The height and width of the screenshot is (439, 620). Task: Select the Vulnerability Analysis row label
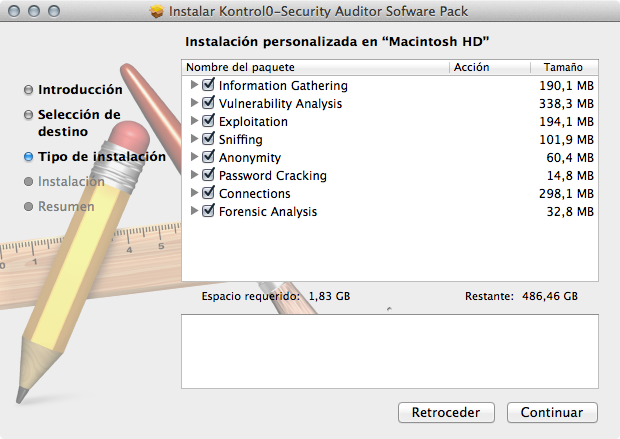[x=280, y=104]
